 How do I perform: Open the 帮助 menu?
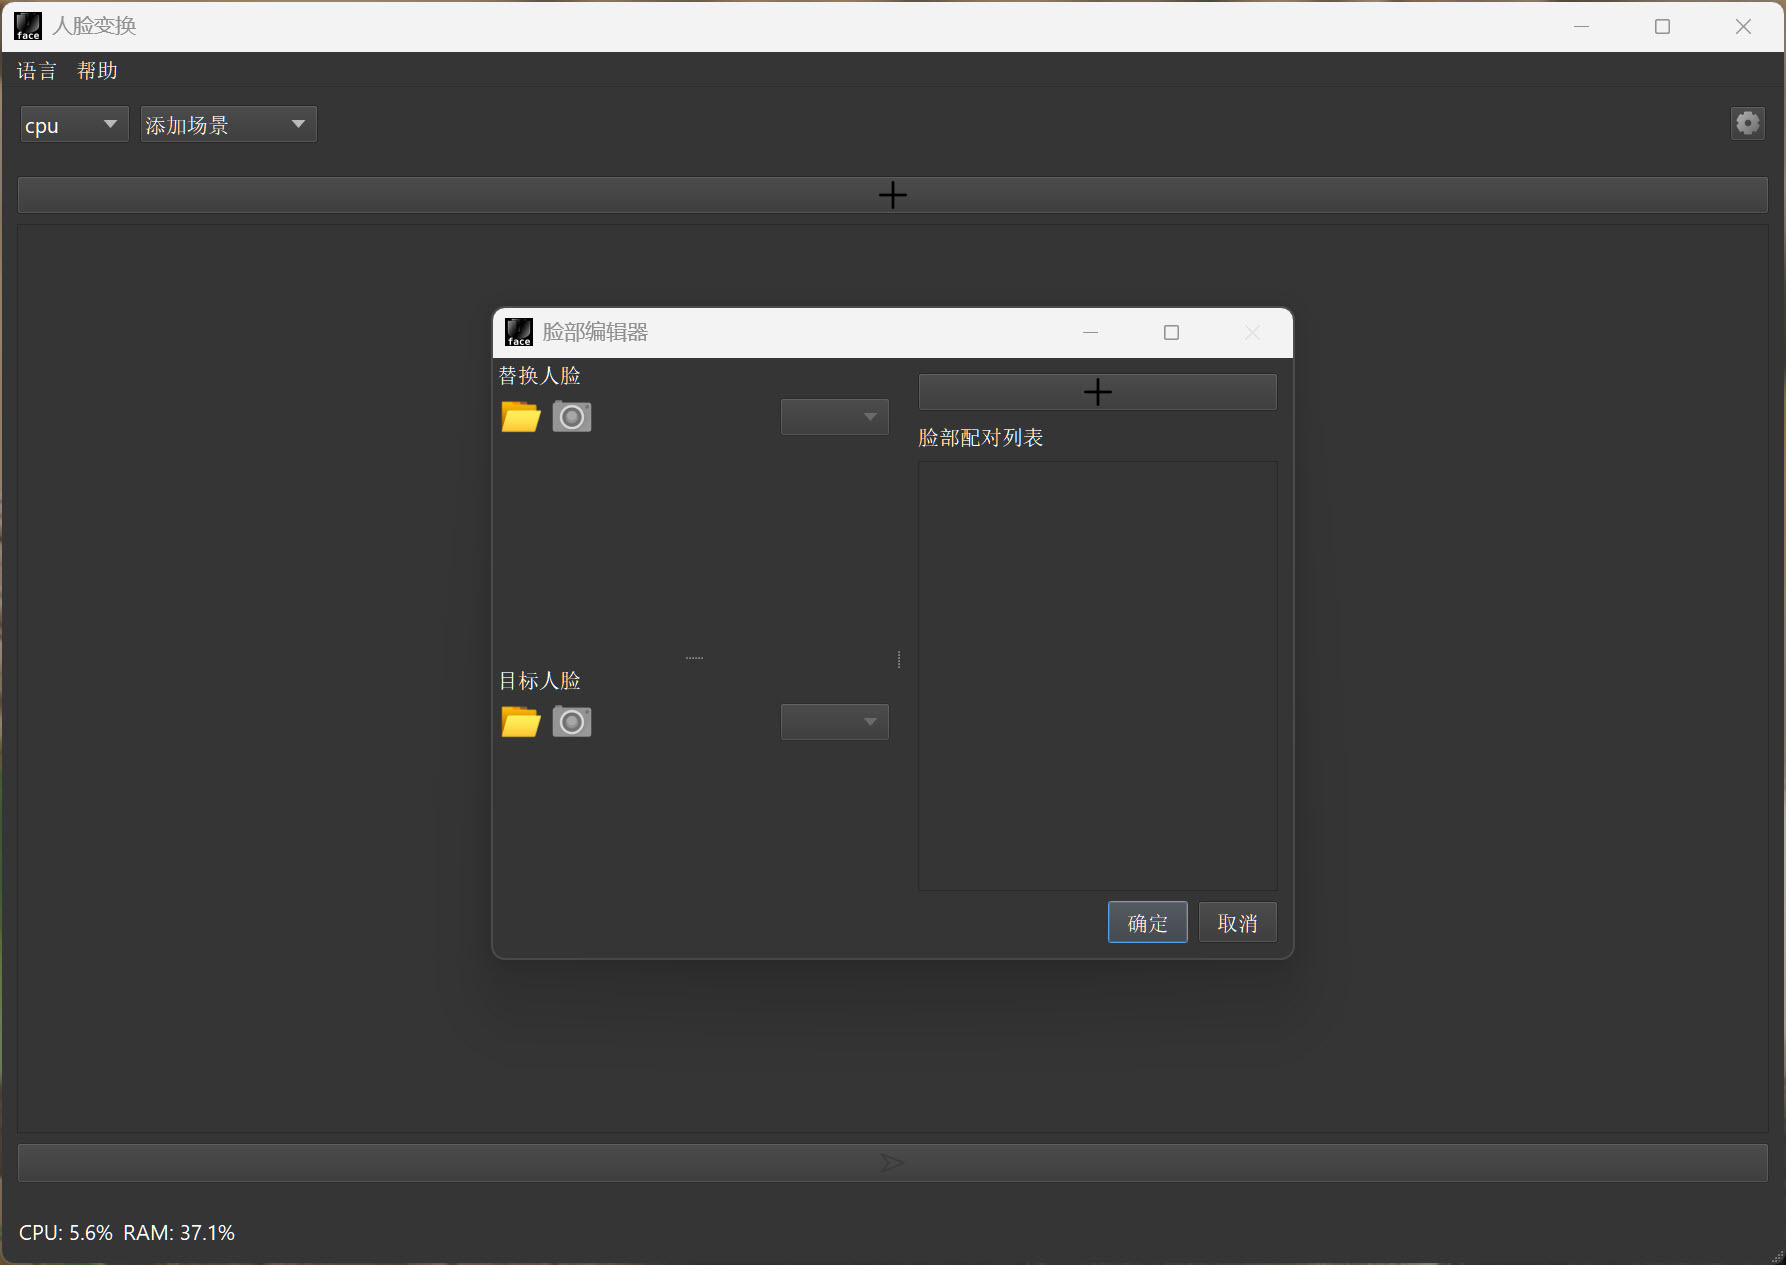(97, 71)
